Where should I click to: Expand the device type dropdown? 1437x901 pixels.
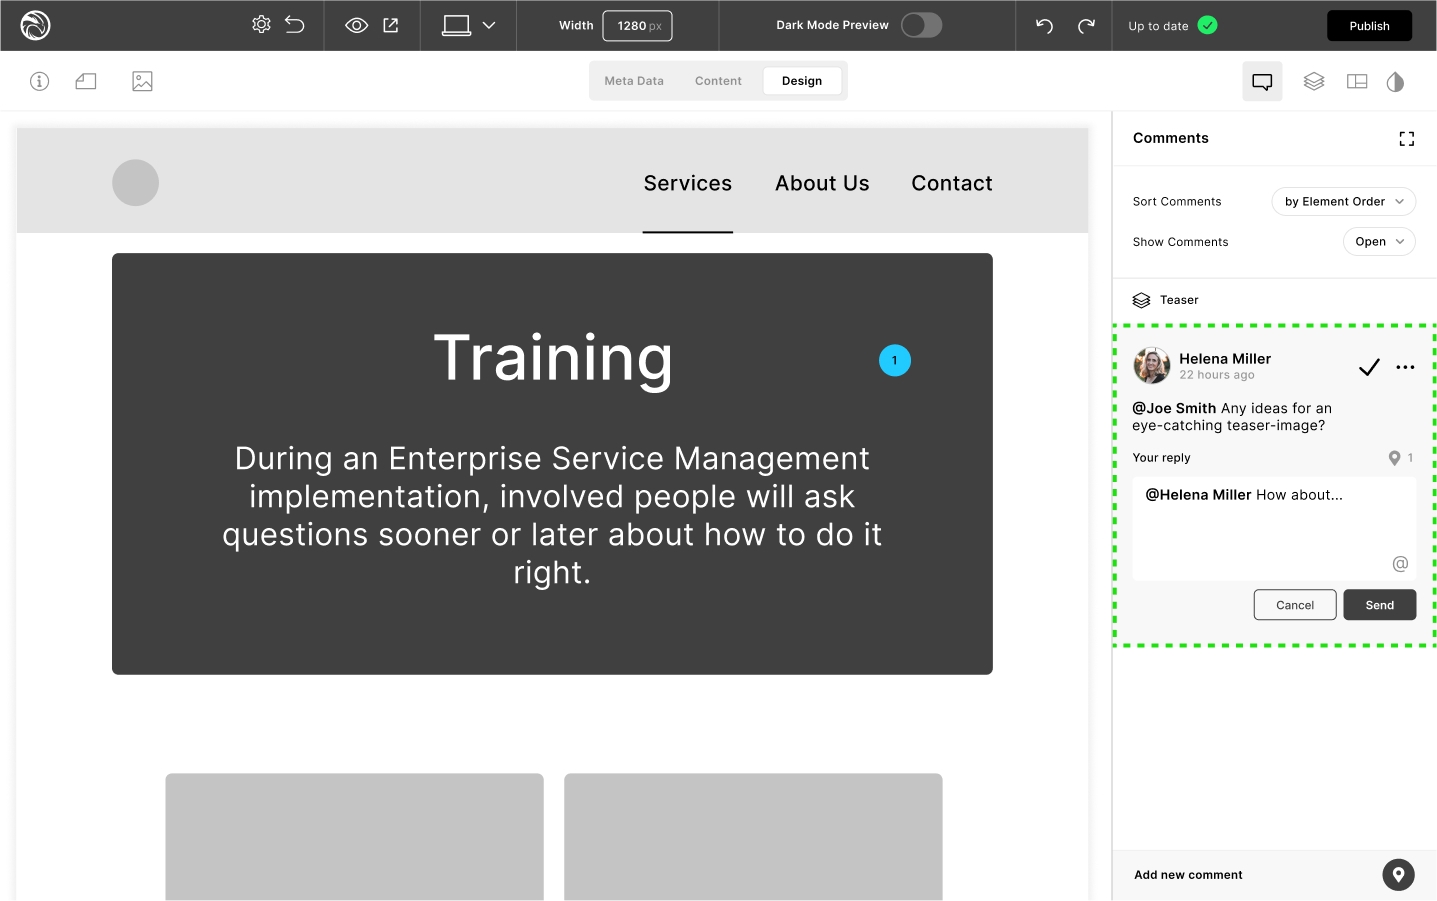(488, 26)
